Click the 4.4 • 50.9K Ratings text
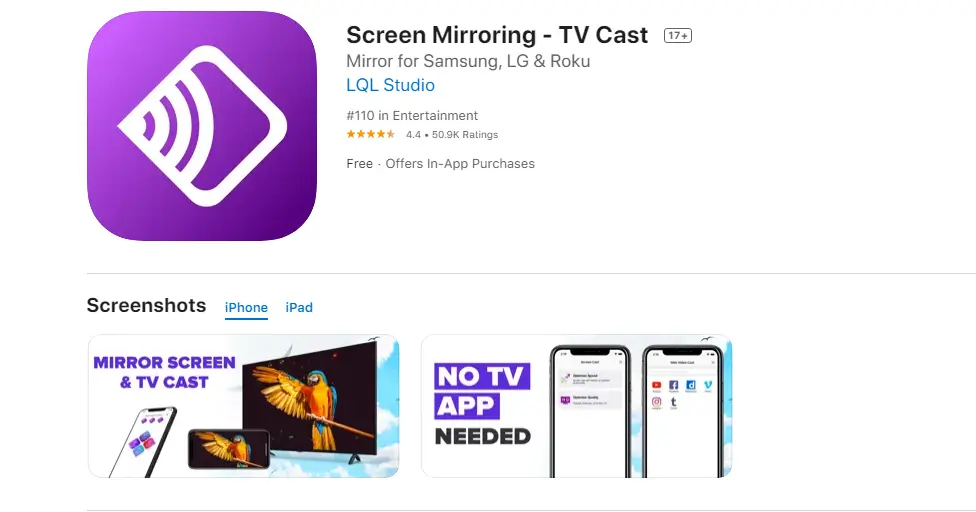976x512 pixels. (452, 134)
